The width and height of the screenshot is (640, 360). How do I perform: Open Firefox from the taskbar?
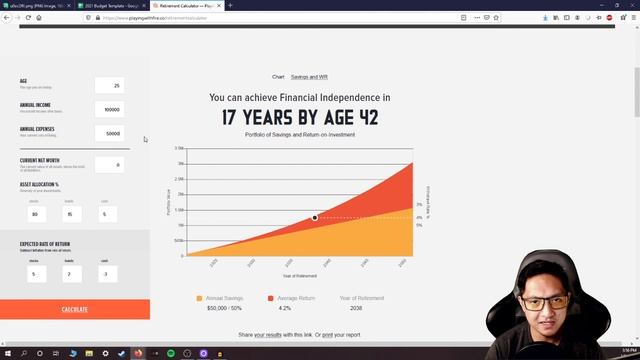click(138, 353)
